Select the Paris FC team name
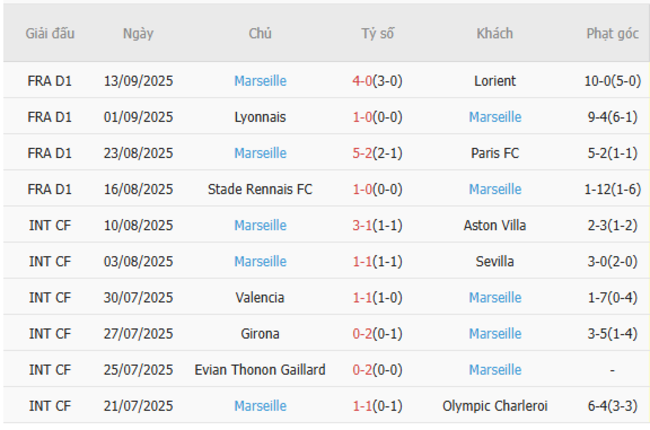The height and width of the screenshot is (430, 650). (x=495, y=153)
